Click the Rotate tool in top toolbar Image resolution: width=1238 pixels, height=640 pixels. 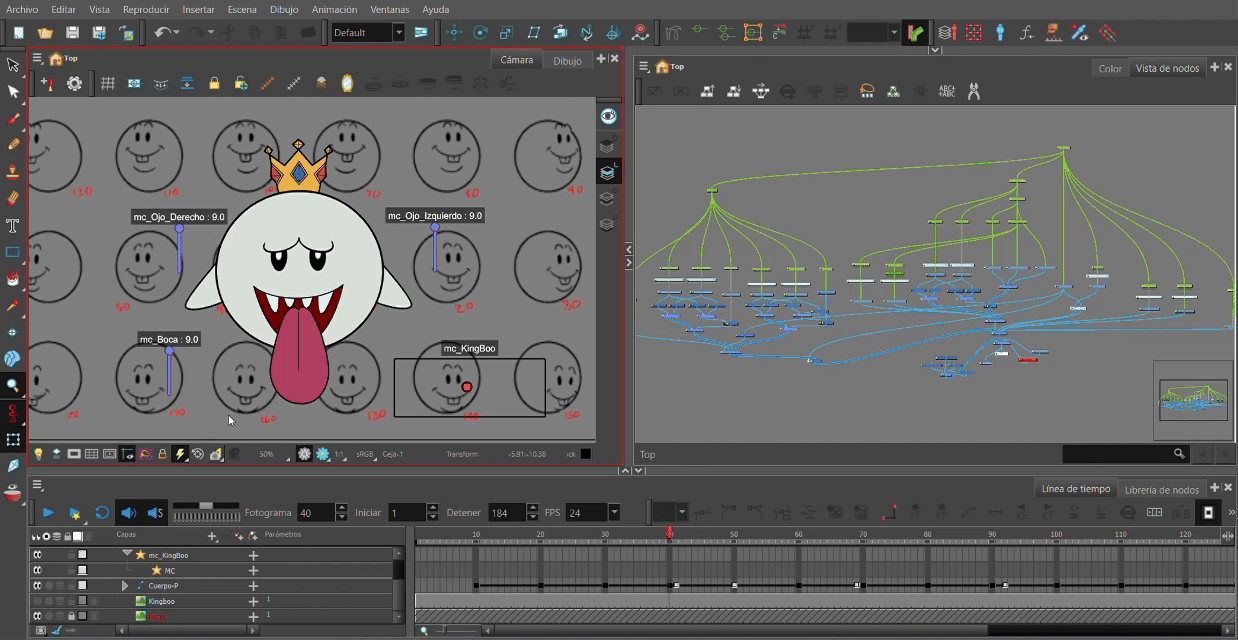(481, 33)
